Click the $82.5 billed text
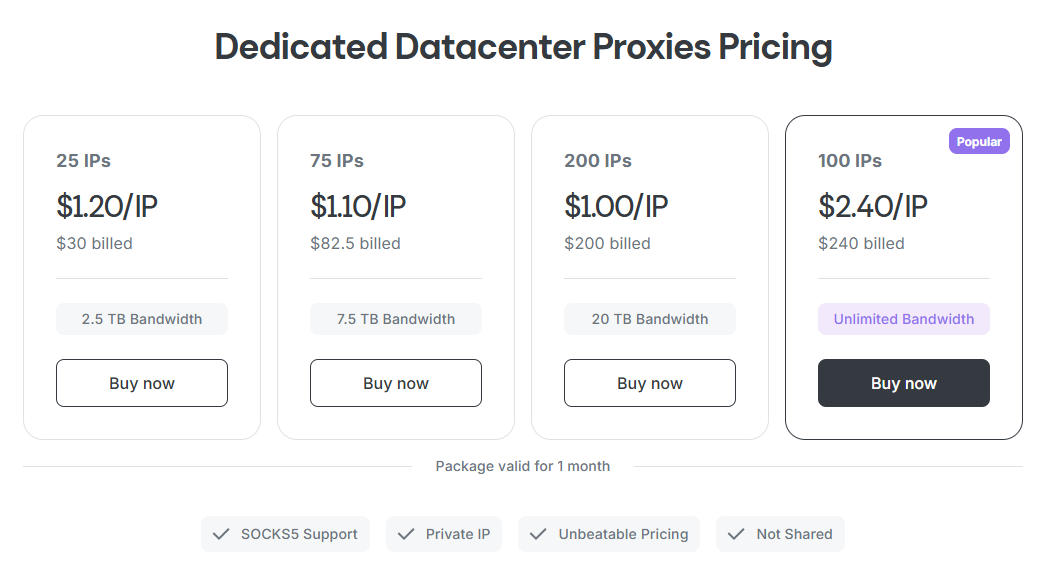Viewport: 1045px width, 572px height. tap(355, 243)
